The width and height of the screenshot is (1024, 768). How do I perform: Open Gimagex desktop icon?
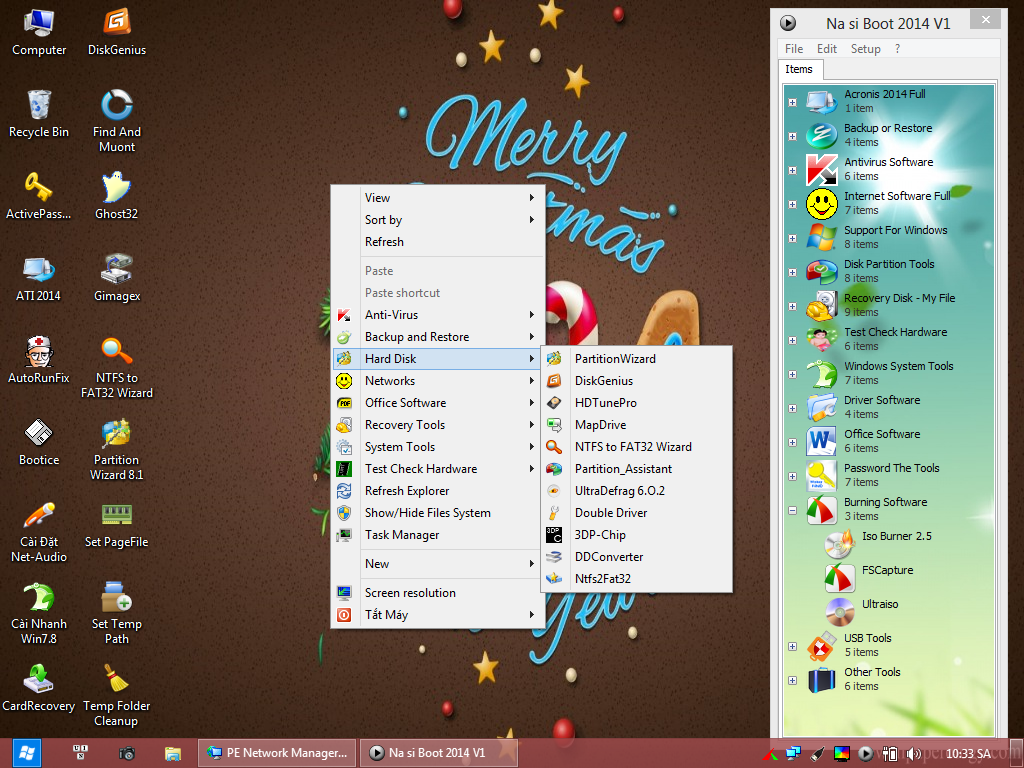click(117, 278)
